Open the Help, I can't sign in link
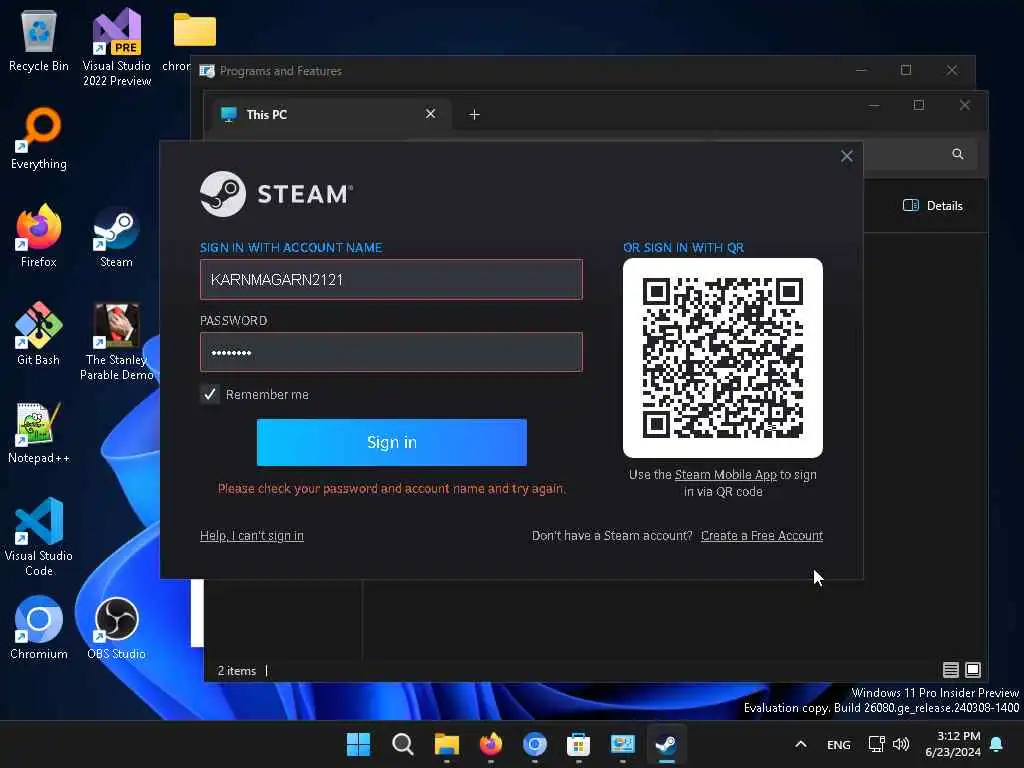The image size is (1024, 768). coord(251,536)
